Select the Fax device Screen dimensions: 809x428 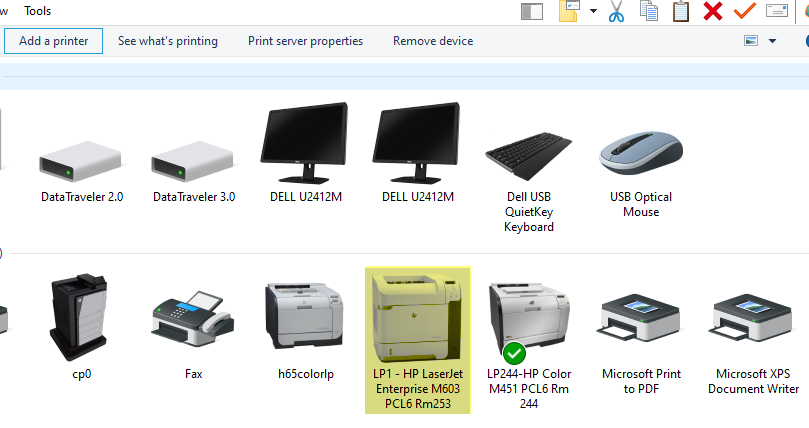click(193, 335)
